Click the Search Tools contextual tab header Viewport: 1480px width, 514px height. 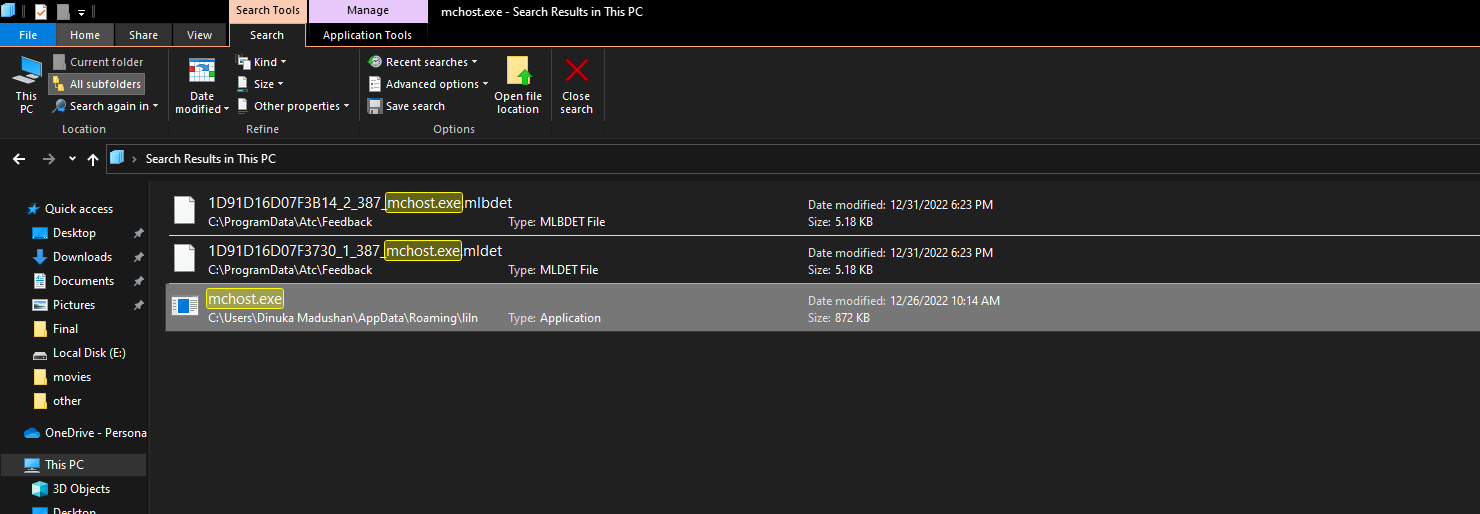[267, 11]
